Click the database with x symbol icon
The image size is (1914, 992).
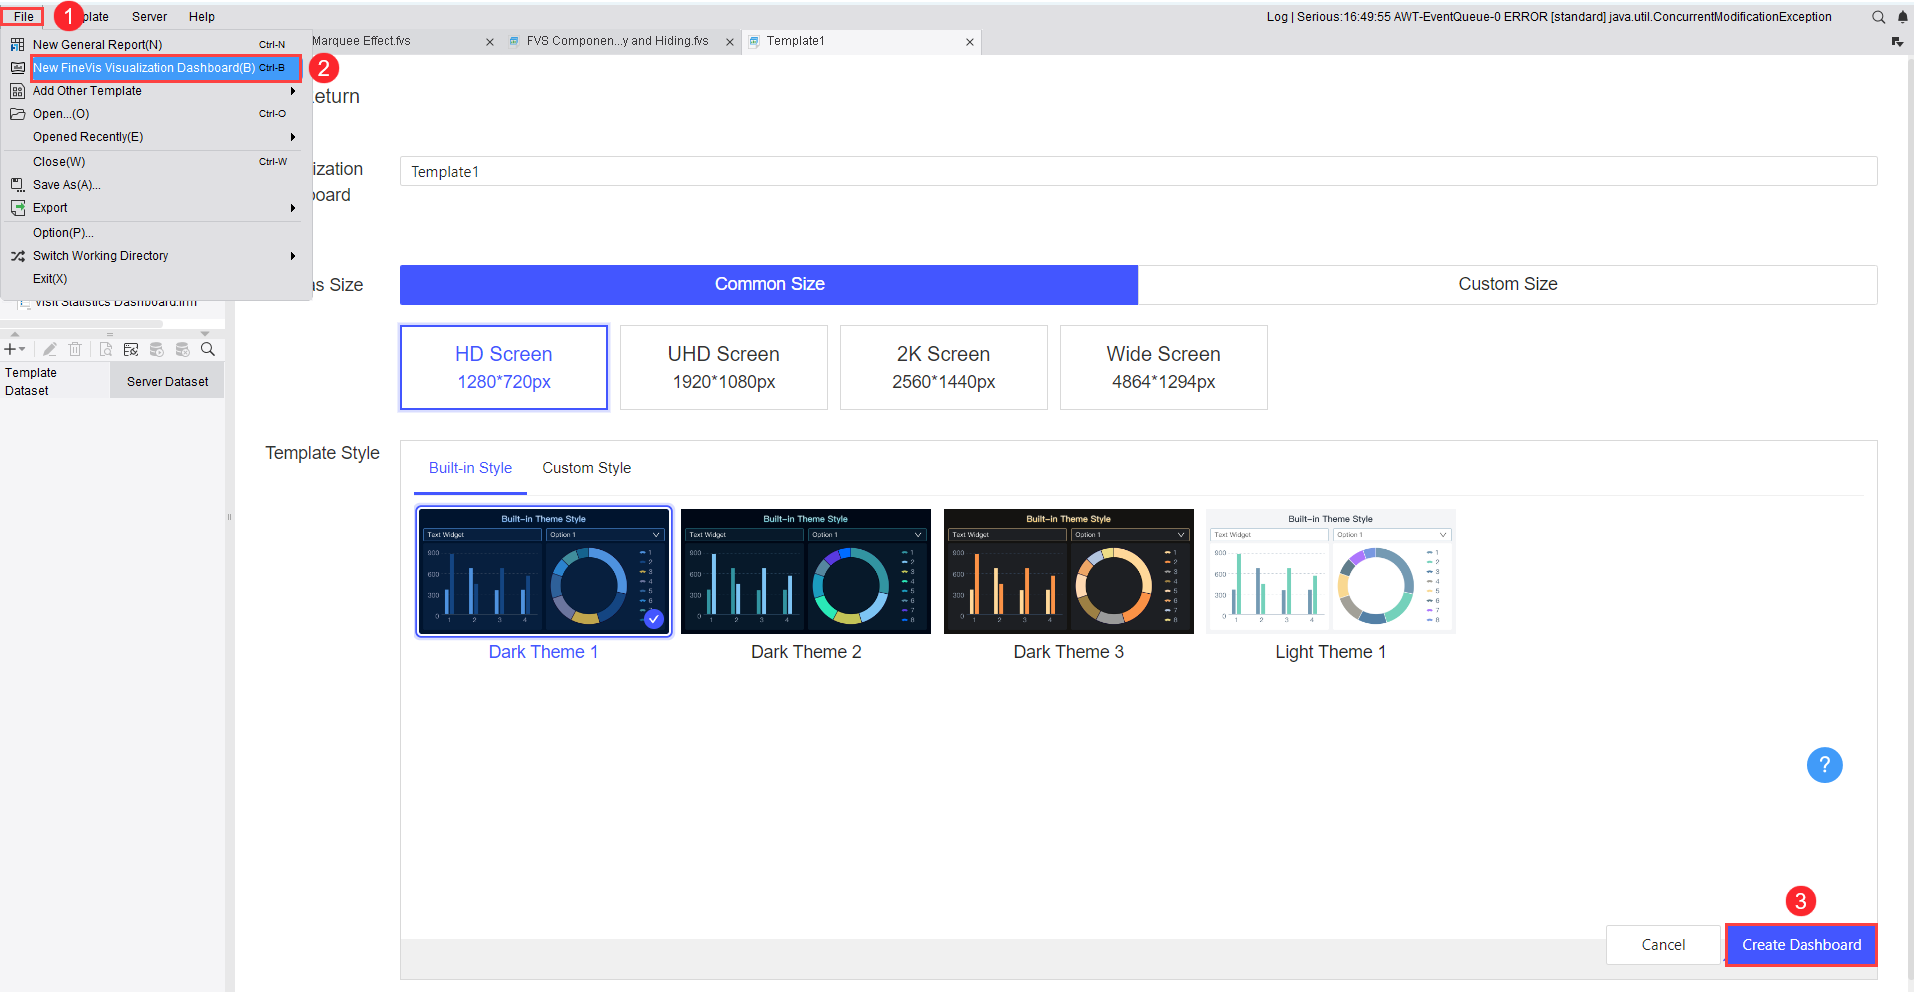pos(182,349)
